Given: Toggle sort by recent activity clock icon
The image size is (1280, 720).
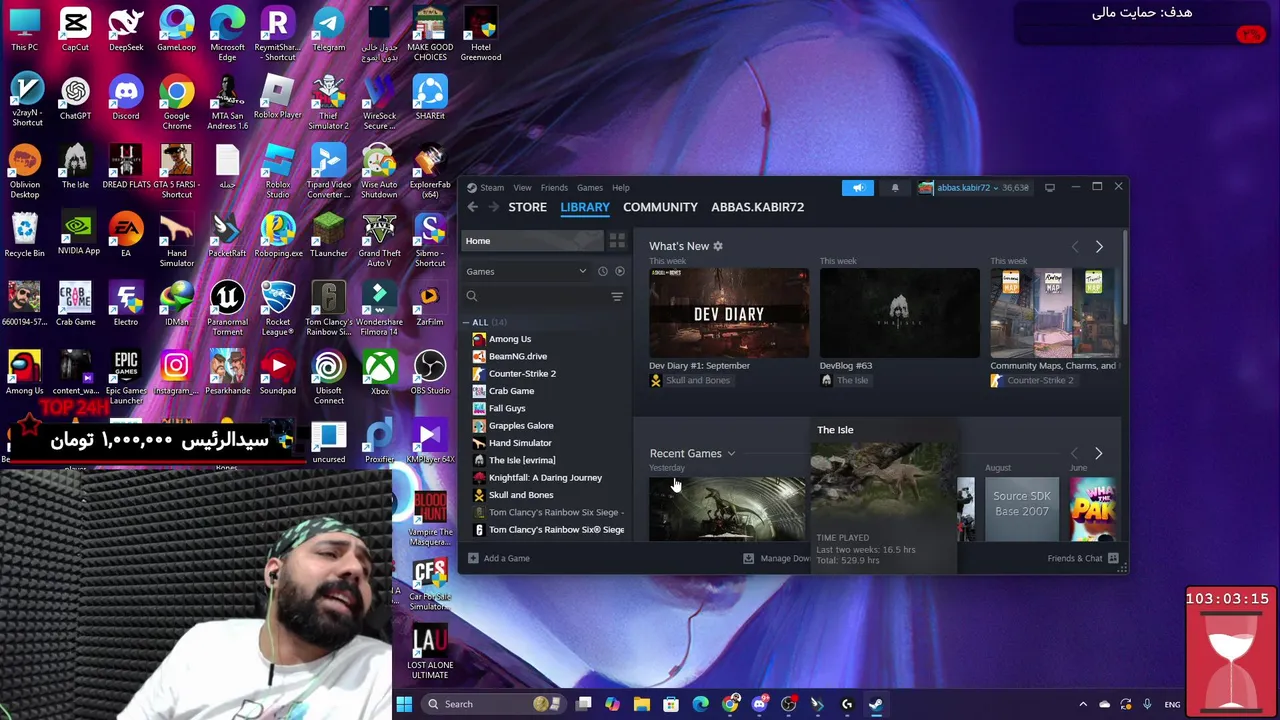Looking at the screenshot, I should pos(602,271).
